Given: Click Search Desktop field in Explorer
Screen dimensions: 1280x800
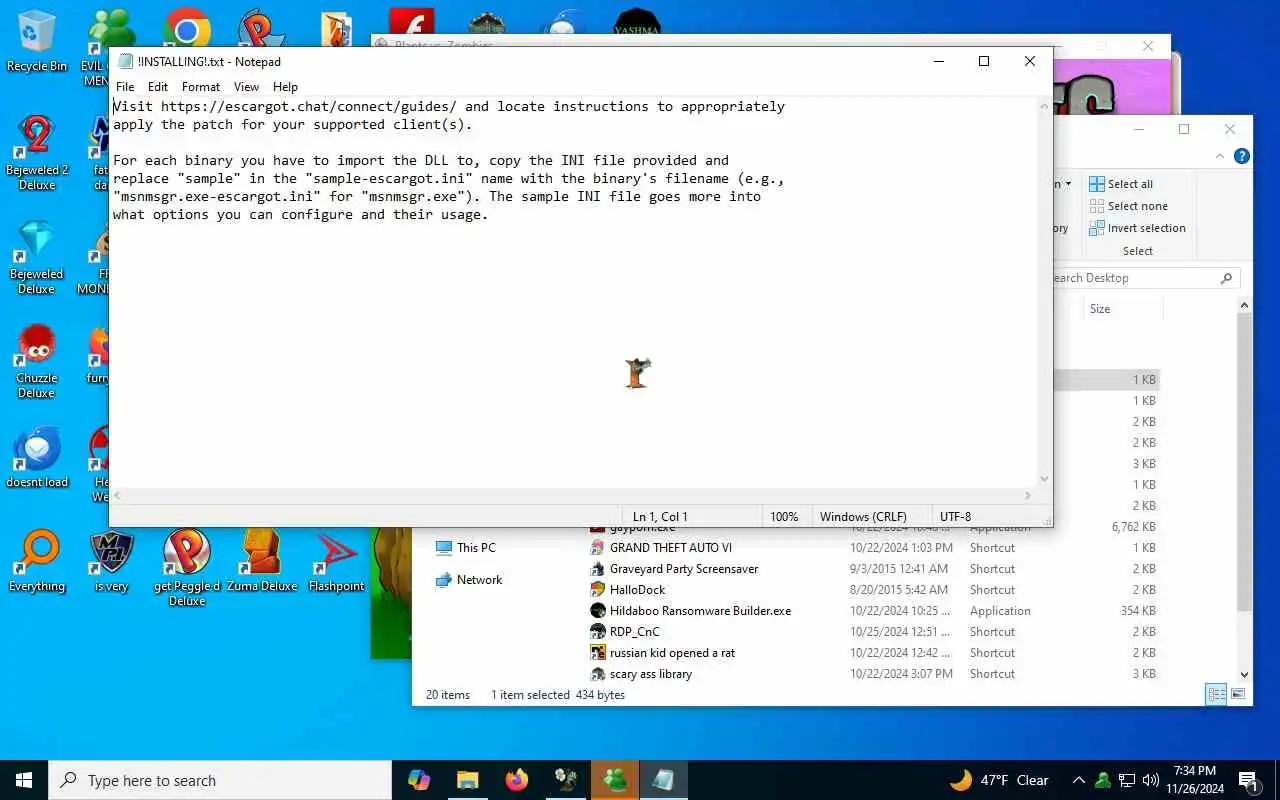Looking at the screenshot, I should tap(1144, 278).
